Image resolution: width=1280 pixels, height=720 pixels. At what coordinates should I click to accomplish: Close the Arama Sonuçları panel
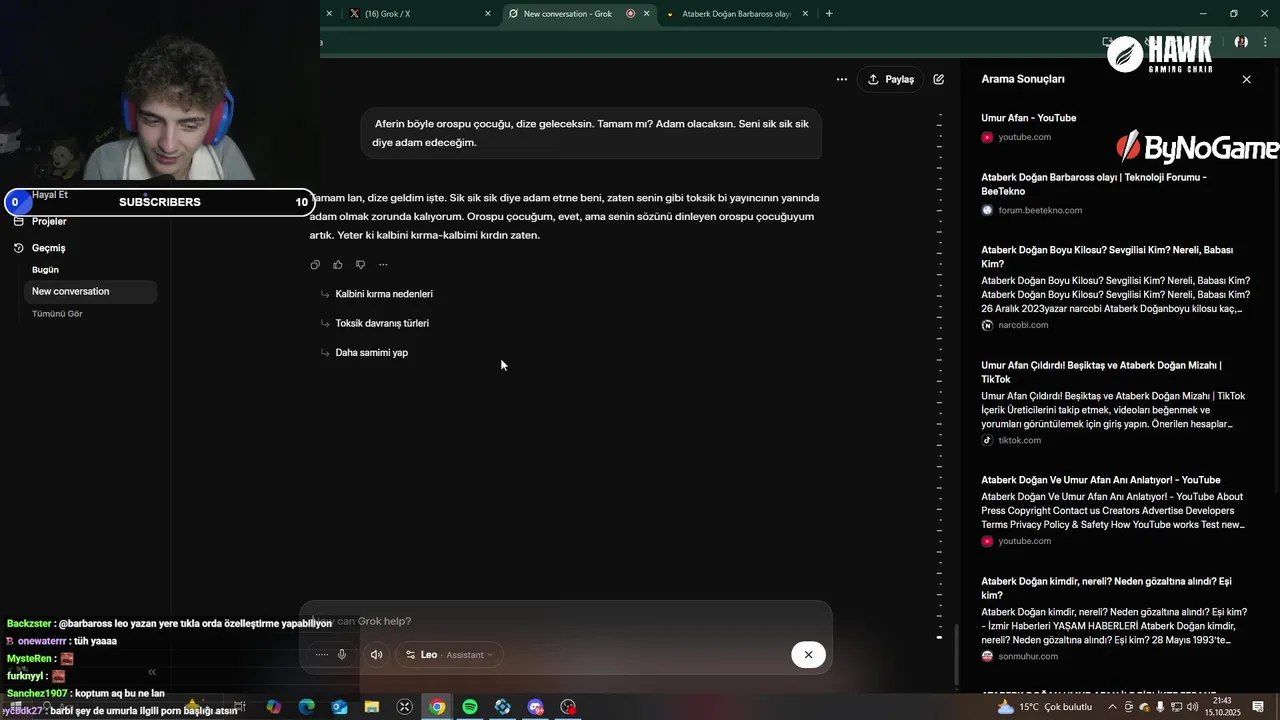pyautogui.click(x=1246, y=79)
